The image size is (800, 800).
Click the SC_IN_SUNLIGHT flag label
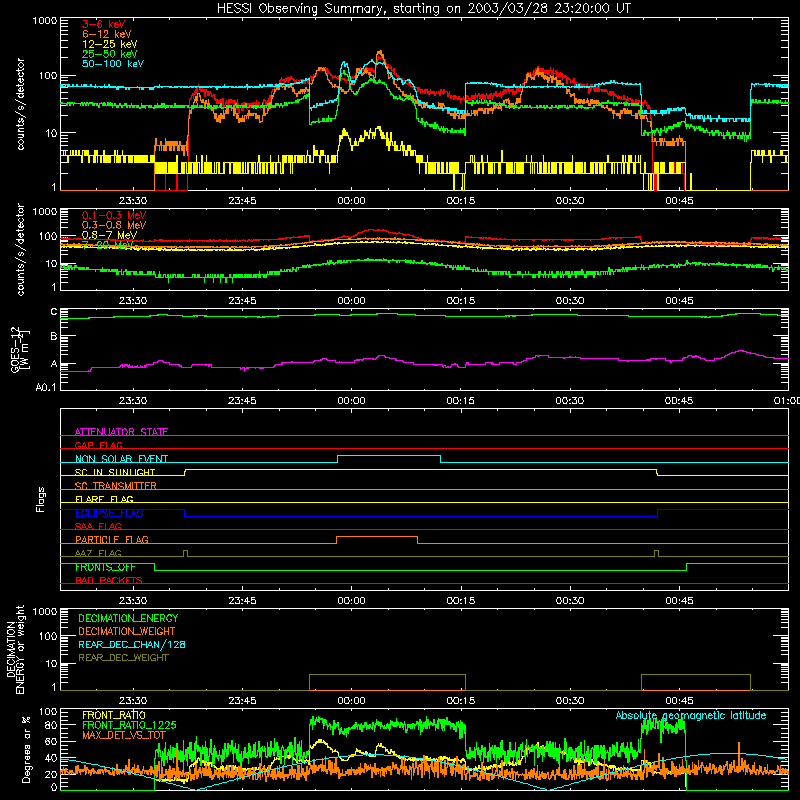tap(115, 472)
